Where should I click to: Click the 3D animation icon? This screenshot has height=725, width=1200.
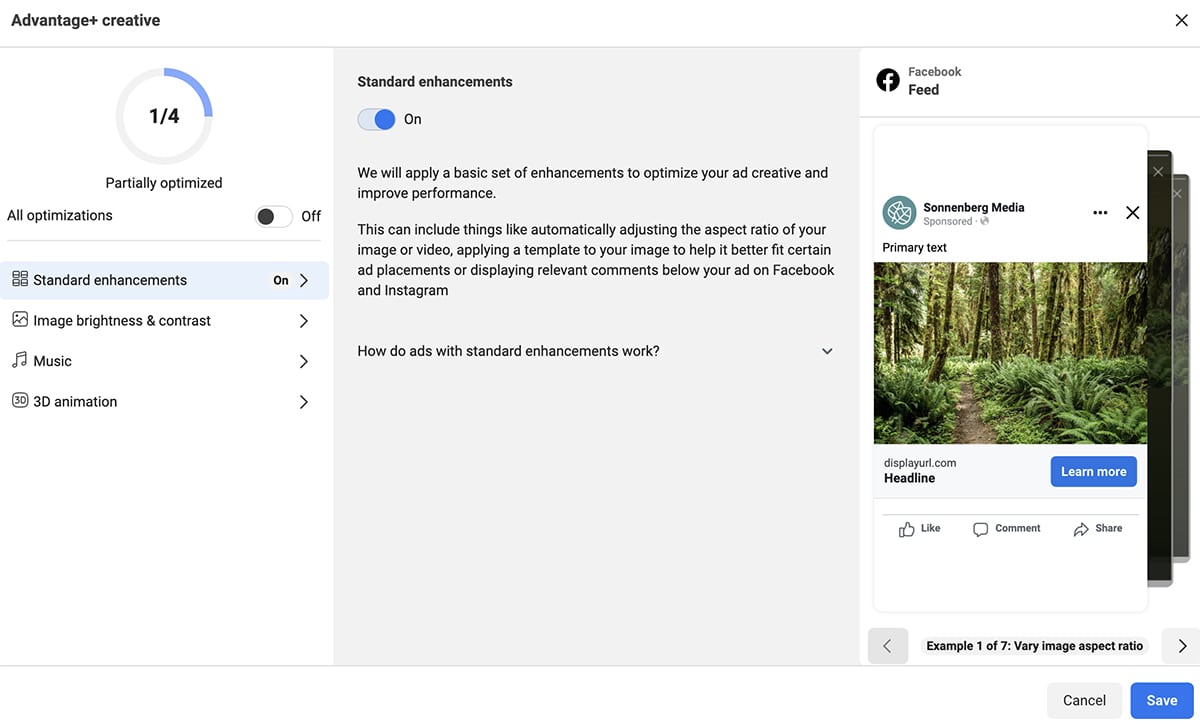20,400
